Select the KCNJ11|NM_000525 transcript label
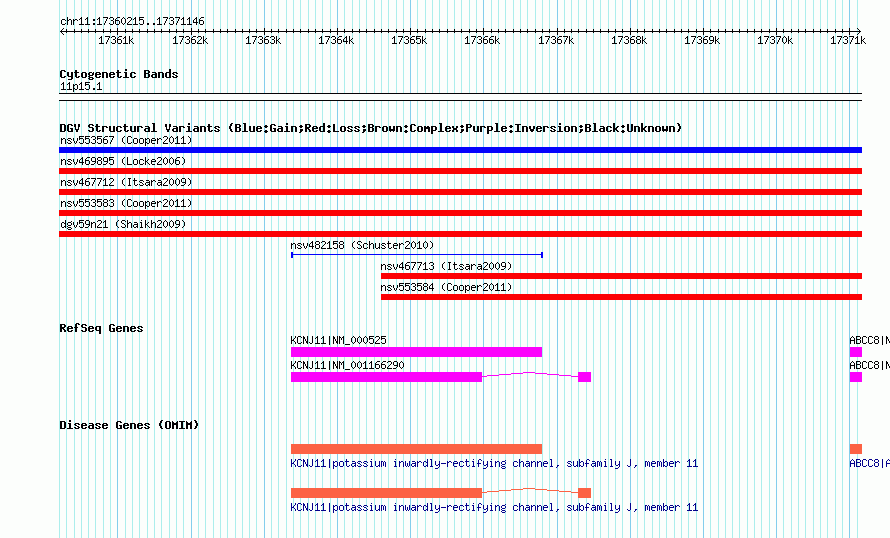 point(338,341)
